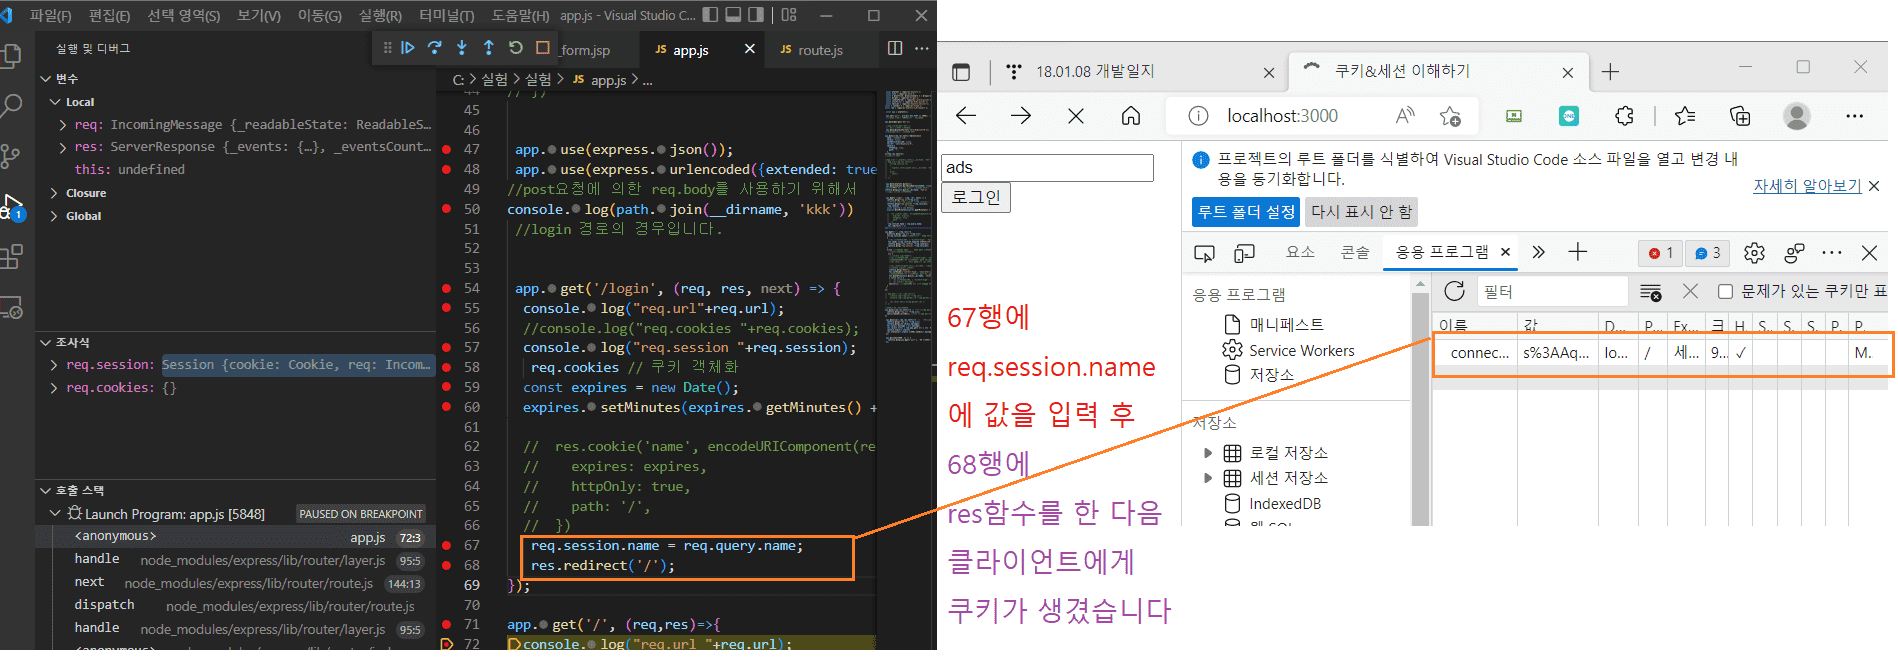Screen dimensions: 1898x660
Task: Toggle the breakpoint on line 50
Action: click(x=446, y=209)
